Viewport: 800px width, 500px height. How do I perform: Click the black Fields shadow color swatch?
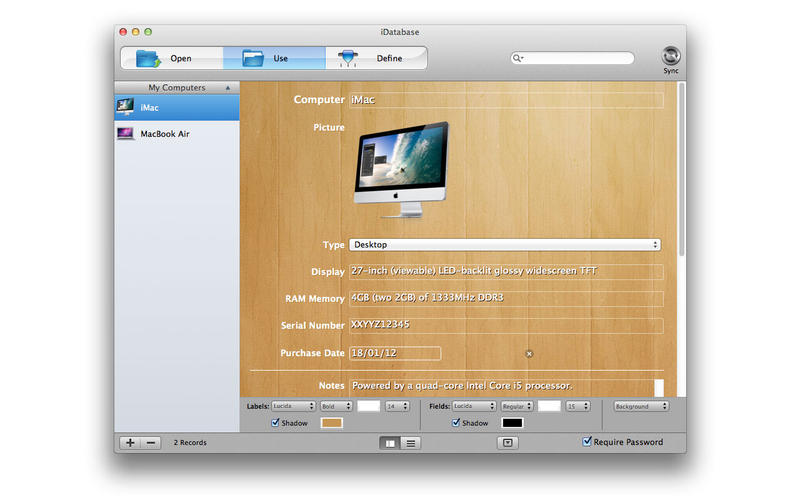click(512, 423)
